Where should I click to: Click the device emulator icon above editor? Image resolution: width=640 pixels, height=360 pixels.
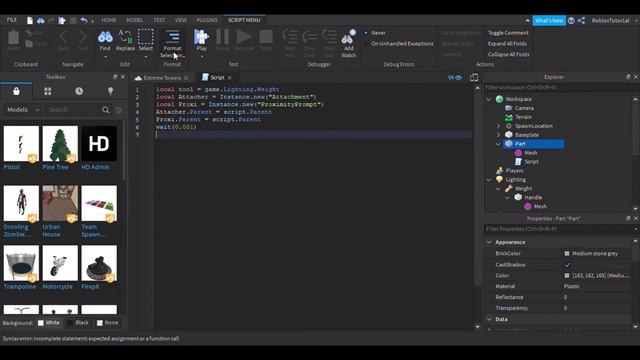pos(474,78)
